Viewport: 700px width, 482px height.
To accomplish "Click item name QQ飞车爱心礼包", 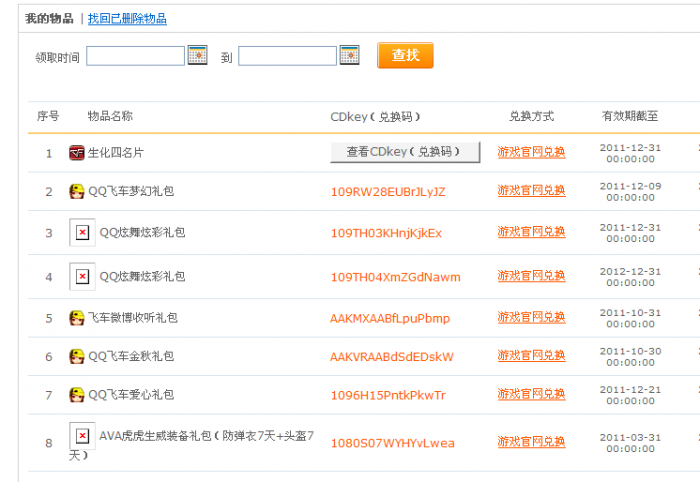I will 131,395.
